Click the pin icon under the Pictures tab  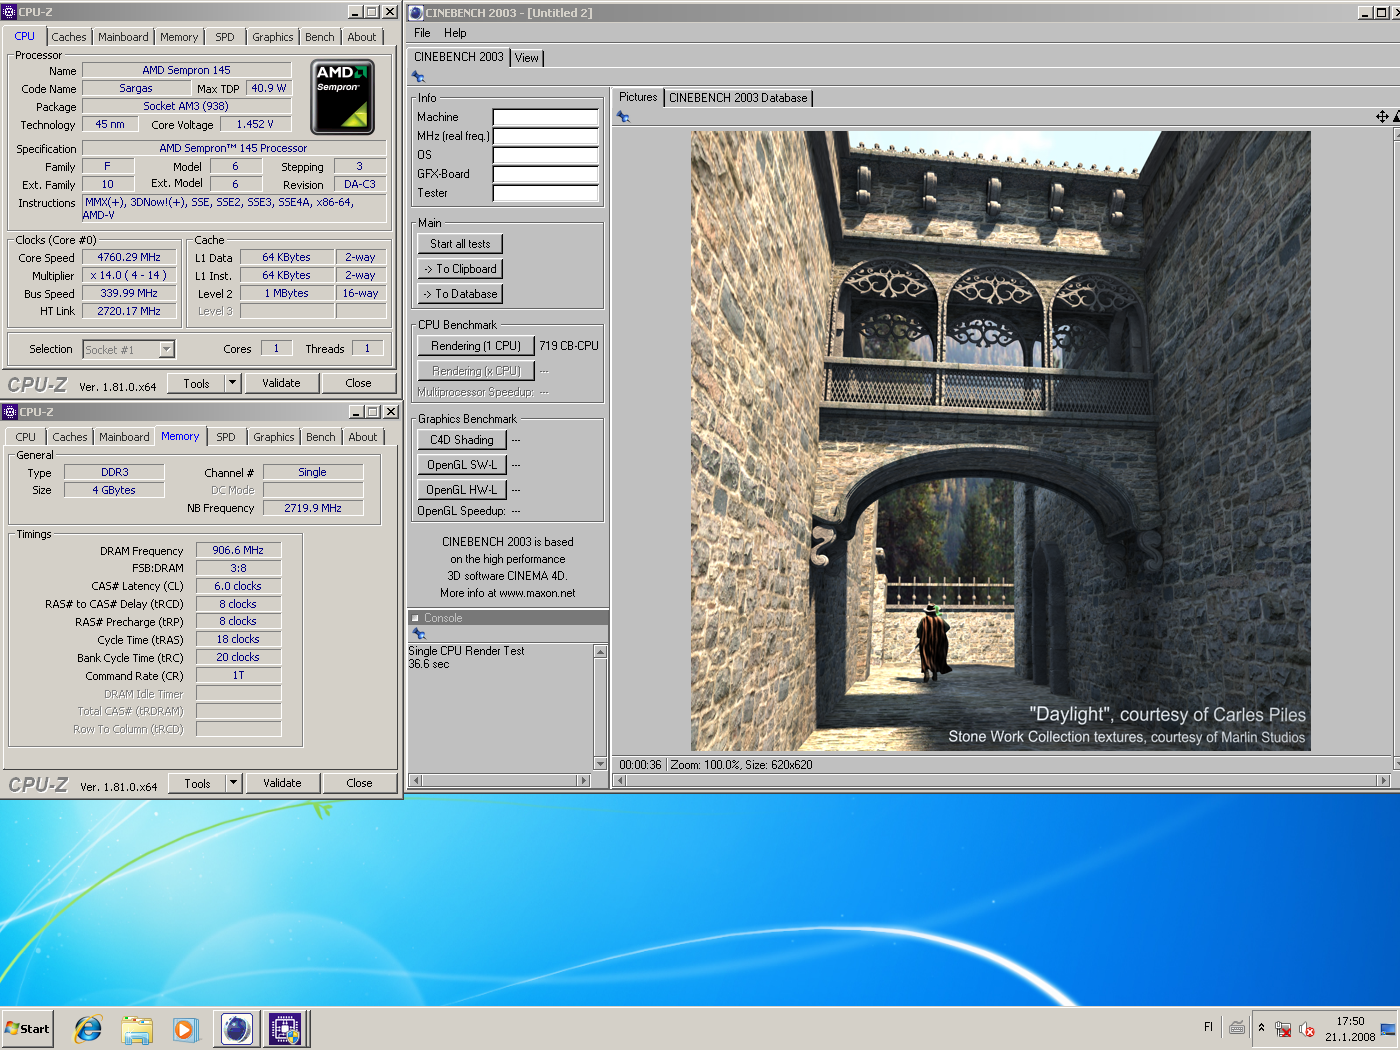[623, 117]
